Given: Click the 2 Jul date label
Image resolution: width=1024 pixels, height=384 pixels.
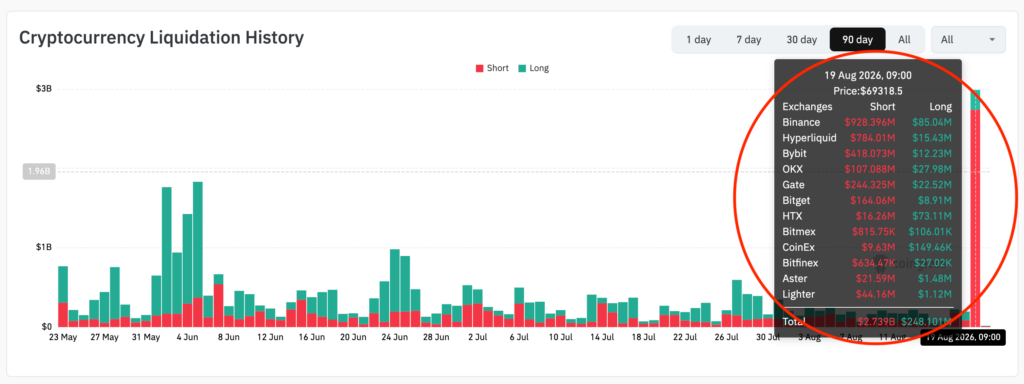Looking at the screenshot, I should [477, 338].
